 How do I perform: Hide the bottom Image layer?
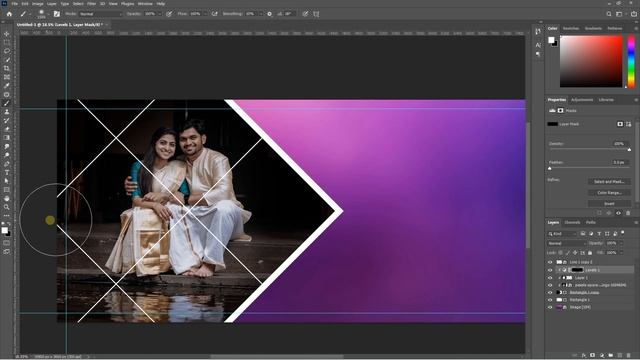[550, 307]
